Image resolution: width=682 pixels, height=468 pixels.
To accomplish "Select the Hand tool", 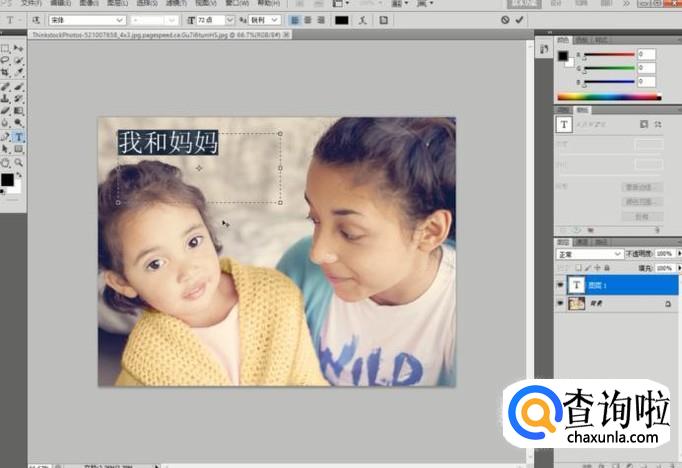I will point(5,162).
